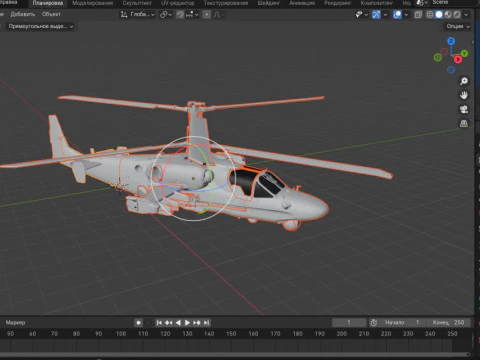Select solid viewport shading

click(439, 14)
